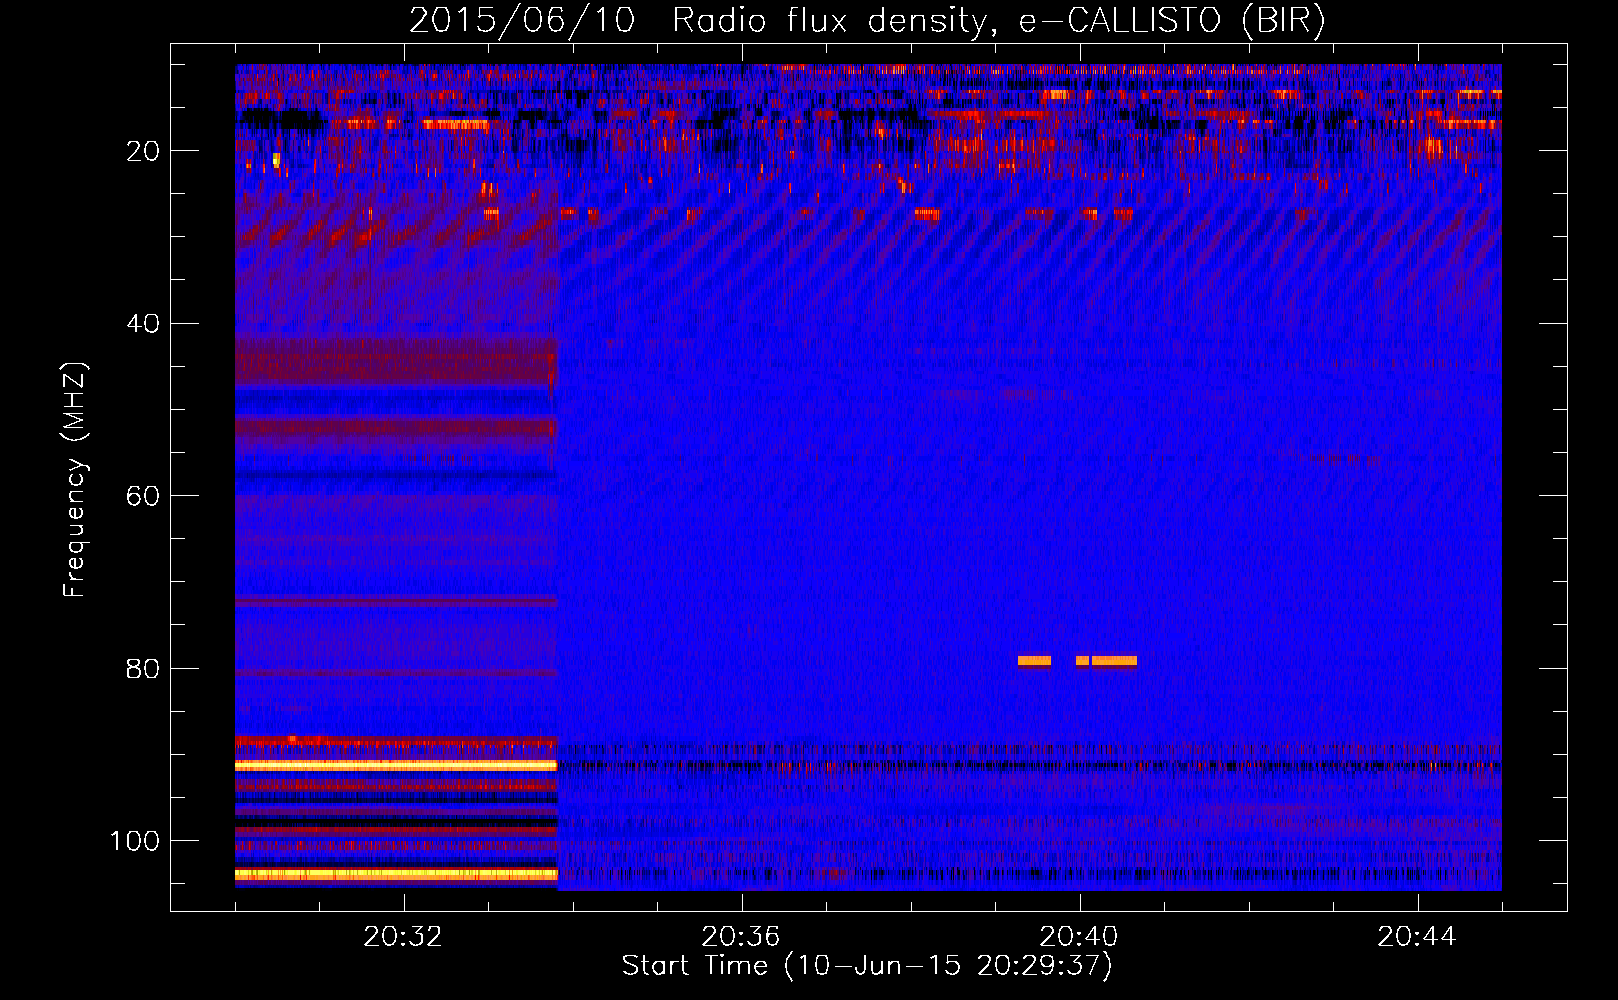Click the bright yellow band near 104 MHz
1618x1000 pixels.
pos(396,874)
